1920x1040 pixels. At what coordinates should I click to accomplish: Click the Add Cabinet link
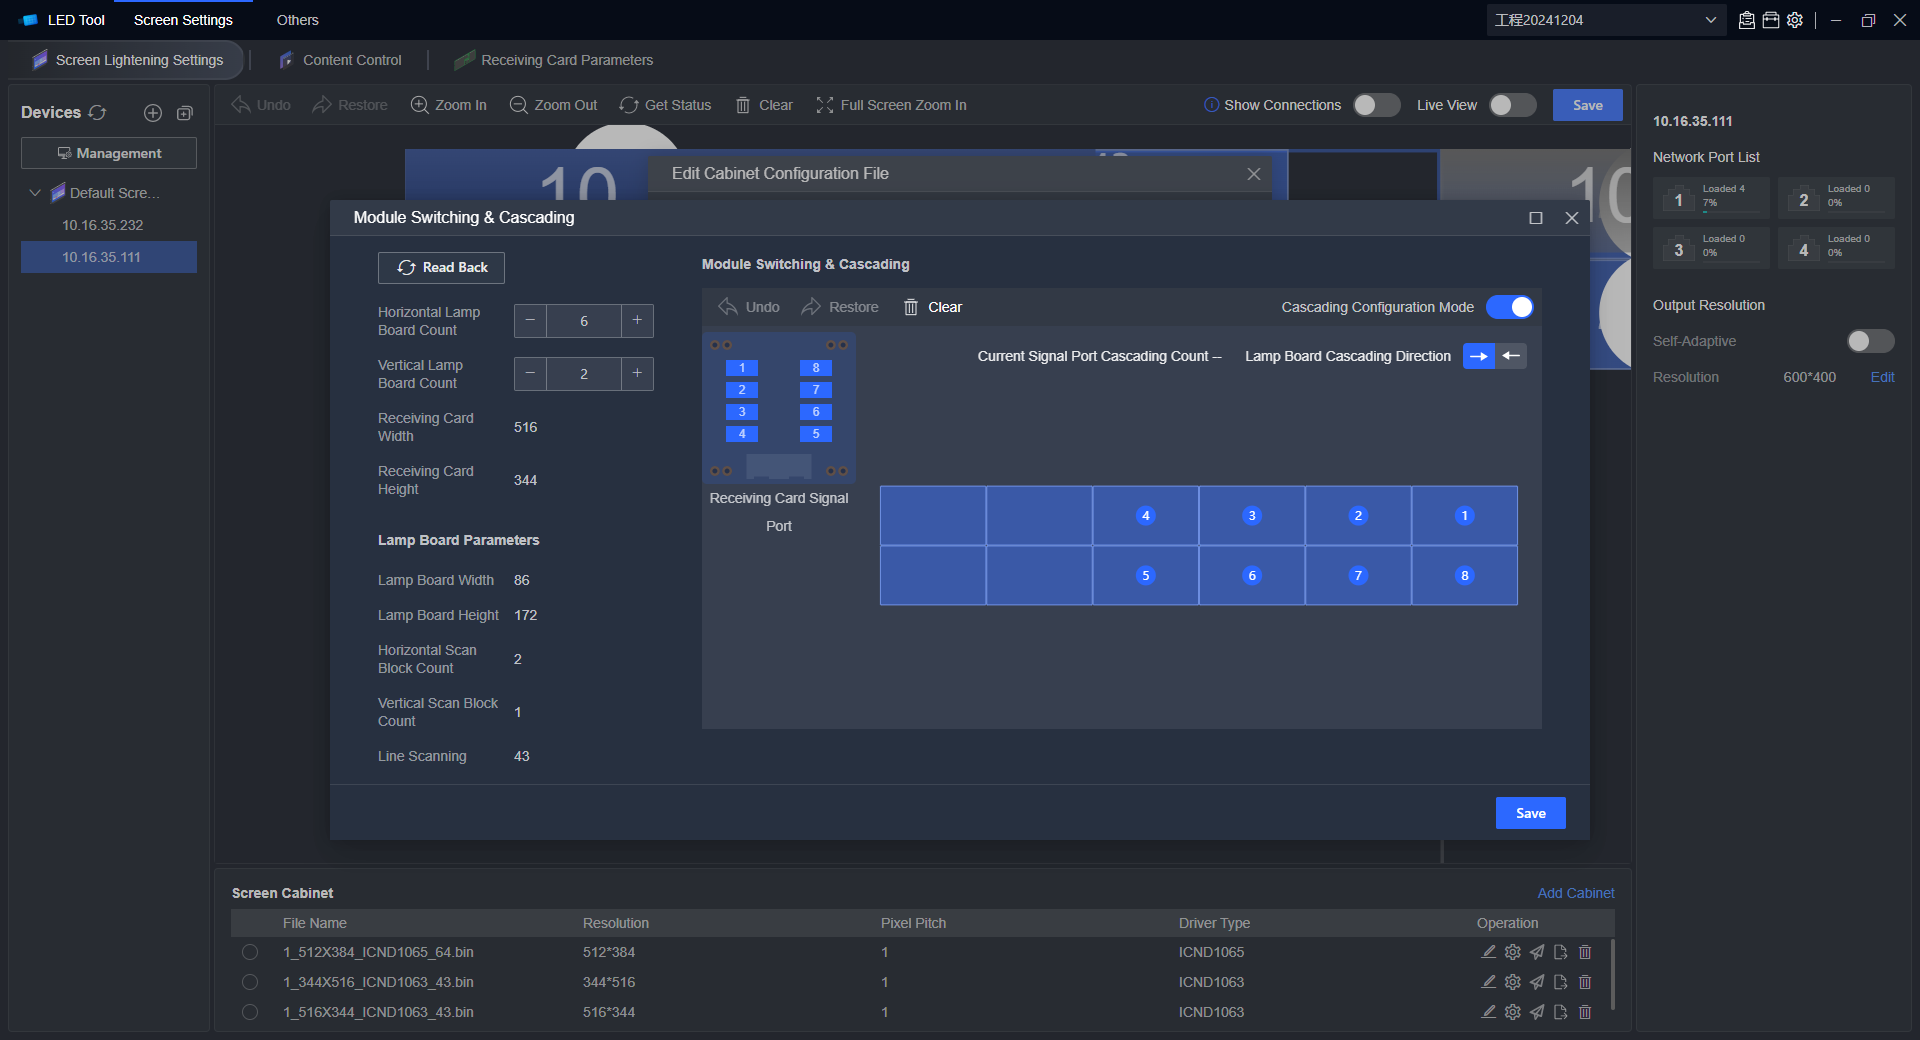click(x=1575, y=893)
